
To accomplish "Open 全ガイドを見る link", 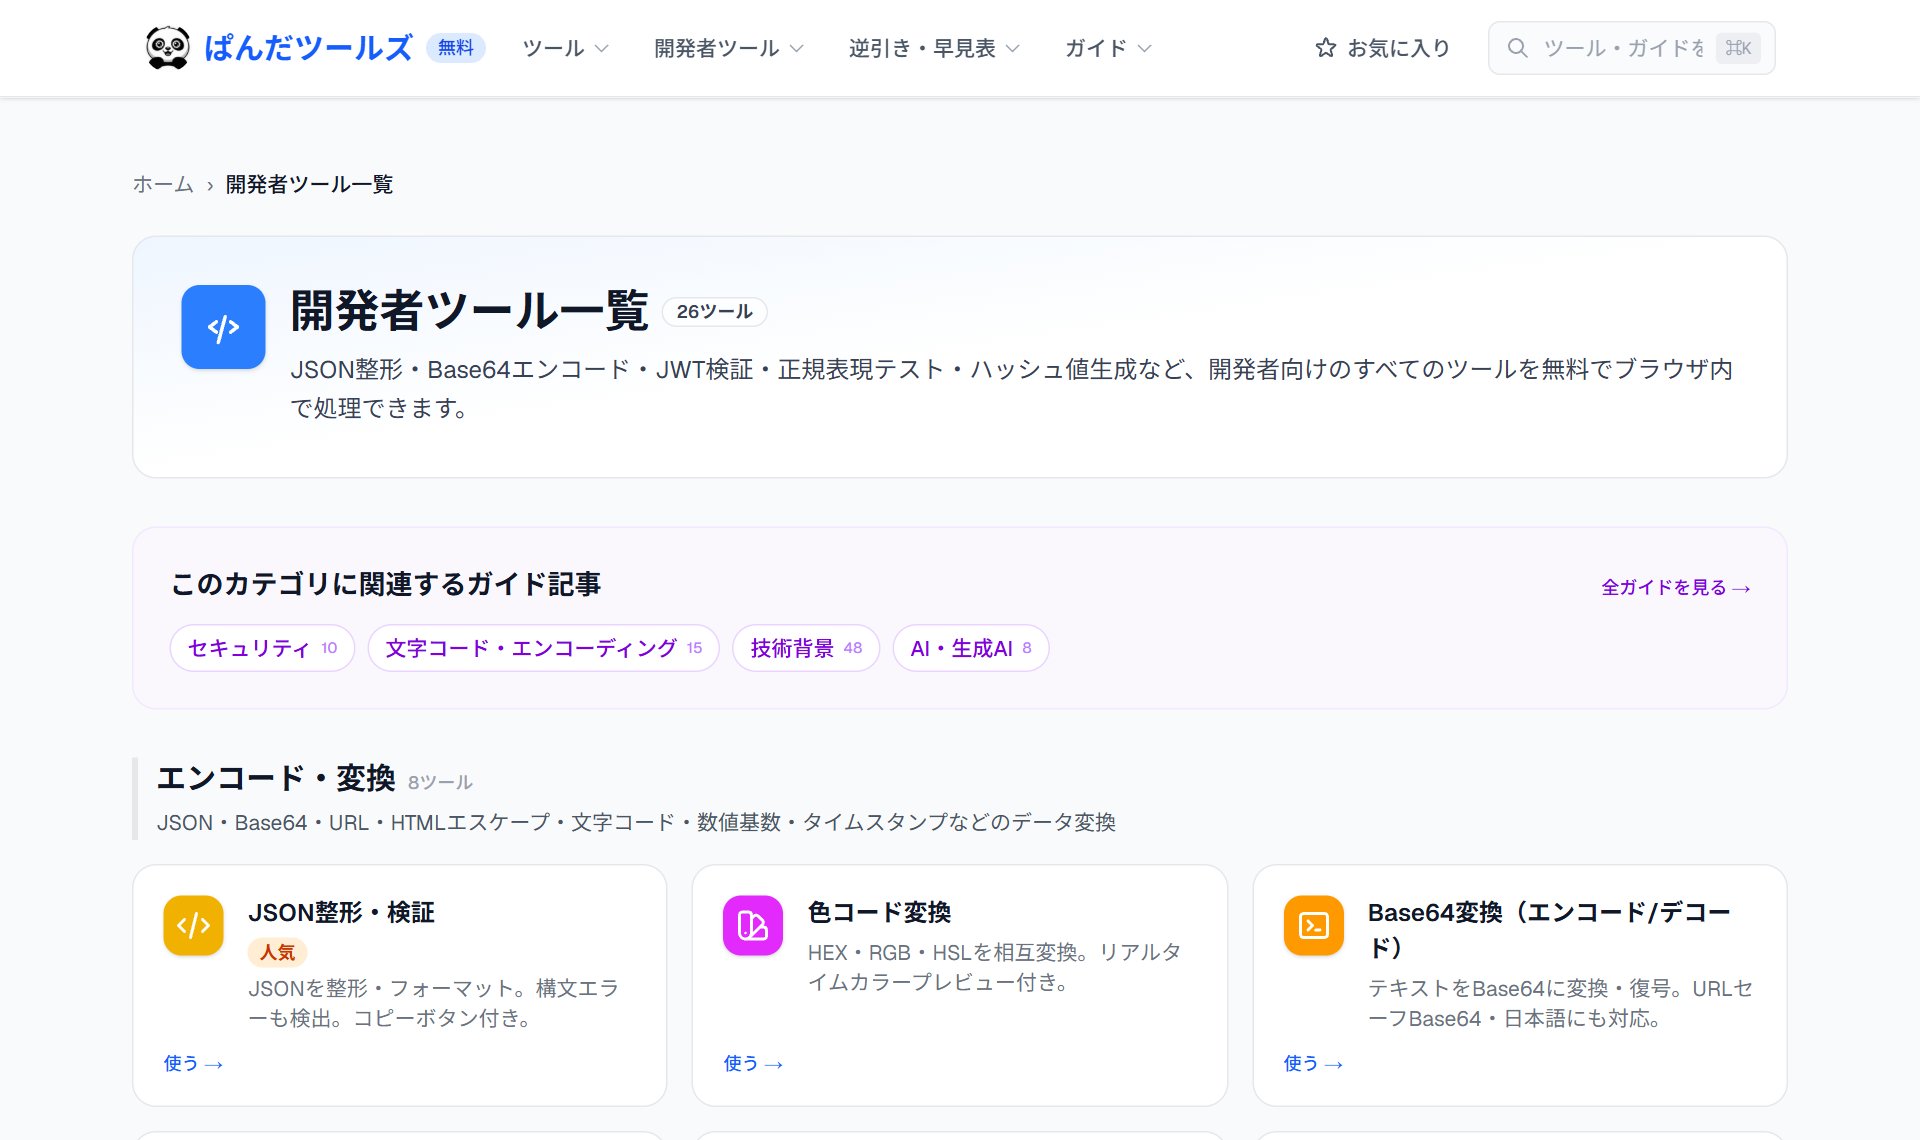I will [x=1675, y=587].
